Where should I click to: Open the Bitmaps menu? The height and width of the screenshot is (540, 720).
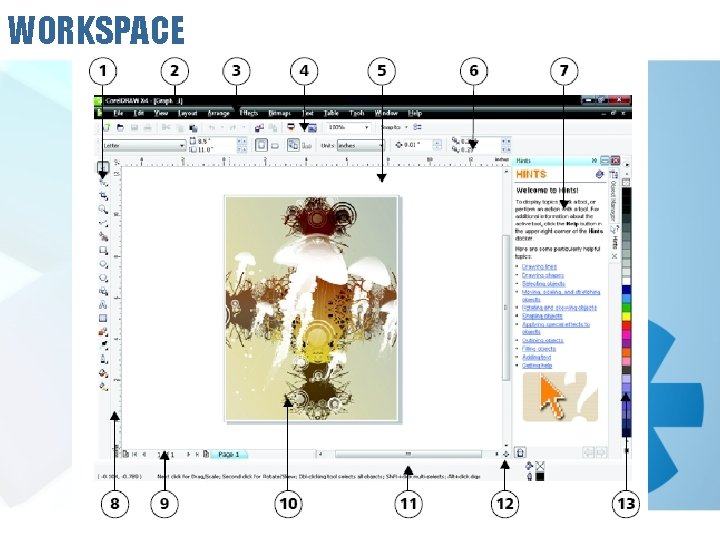click(x=280, y=113)
